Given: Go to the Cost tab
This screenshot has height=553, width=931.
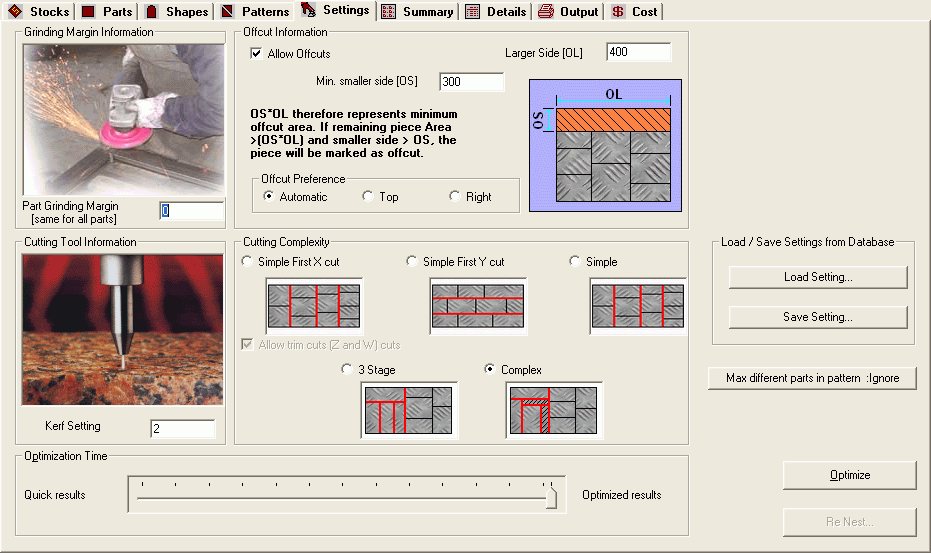Looking at the screenshot, I should 634,12.
